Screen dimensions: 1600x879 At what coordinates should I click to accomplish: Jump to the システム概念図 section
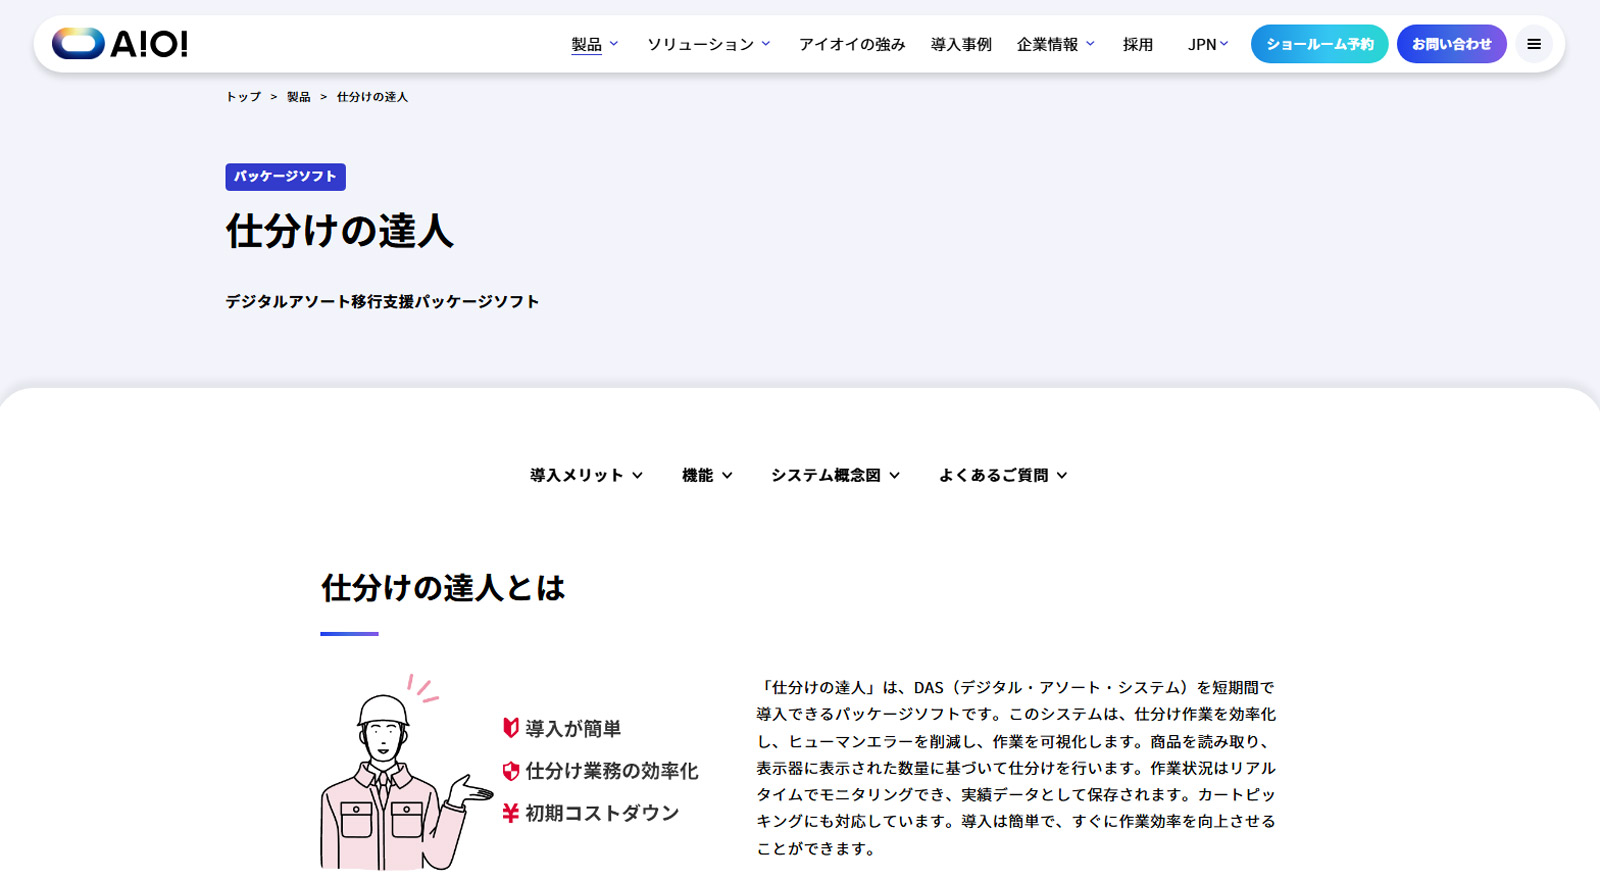point(835,475)
